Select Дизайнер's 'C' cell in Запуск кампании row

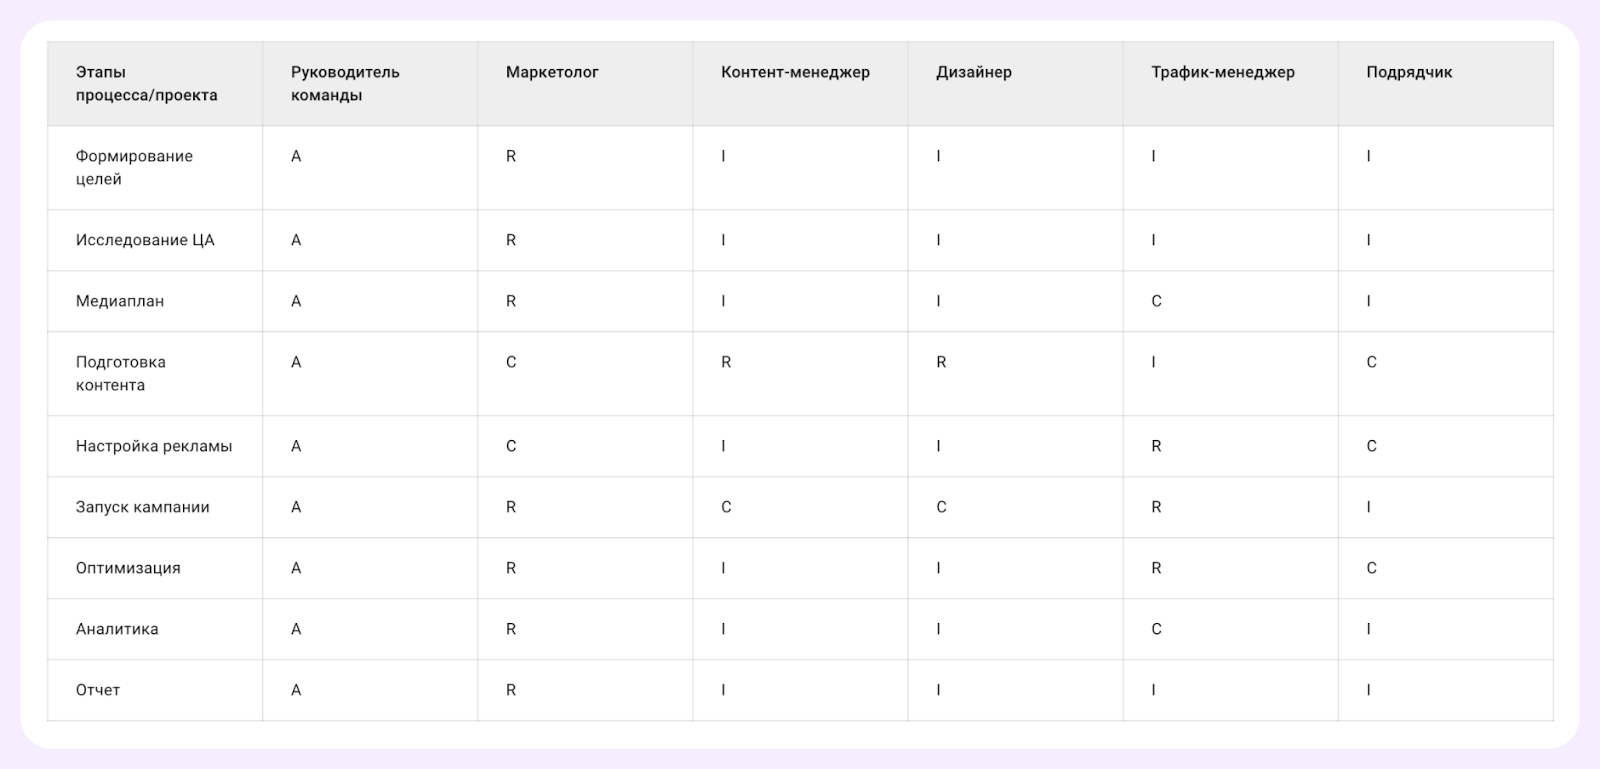(941, 507)
